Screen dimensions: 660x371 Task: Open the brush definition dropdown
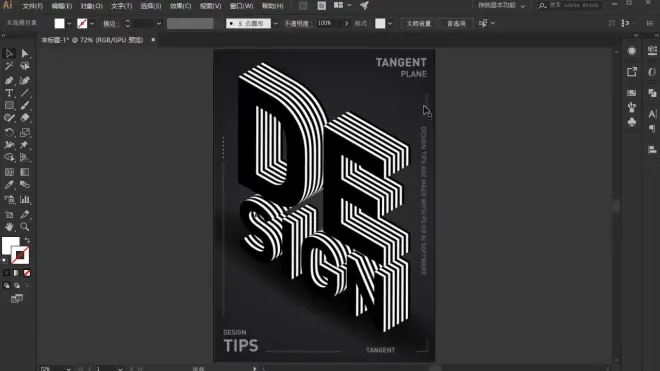point(275,24)
